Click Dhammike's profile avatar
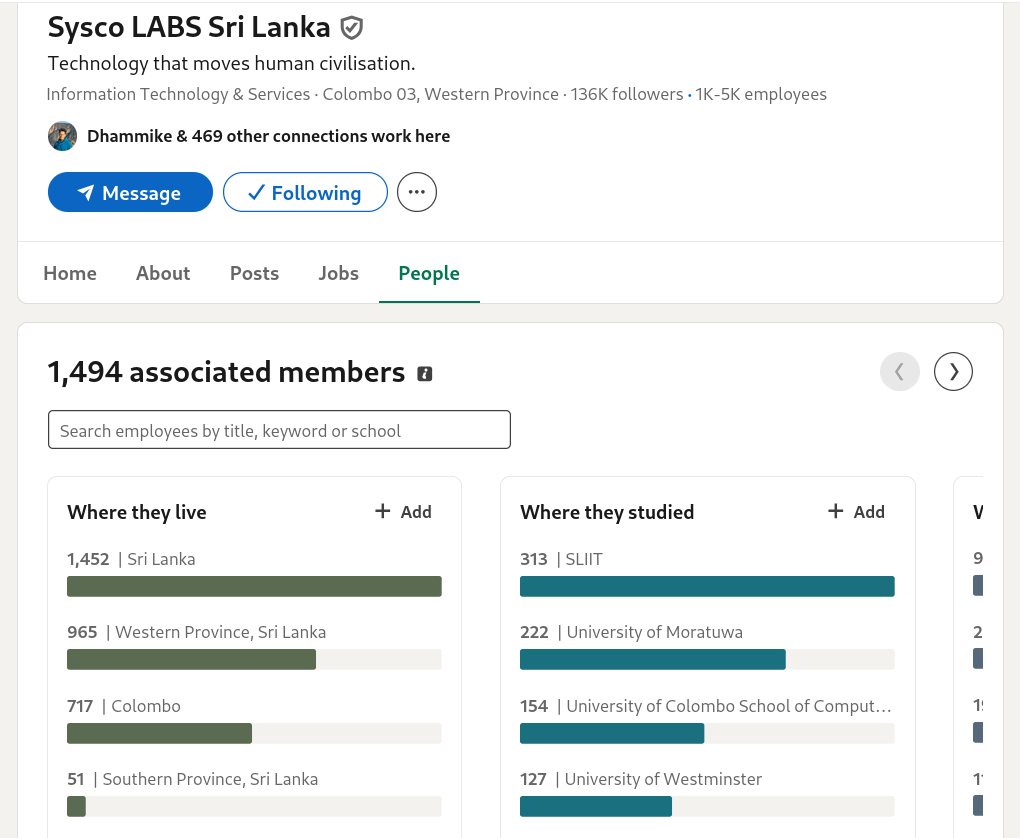Screen dimensions: 1020x838 click(62, 136)
